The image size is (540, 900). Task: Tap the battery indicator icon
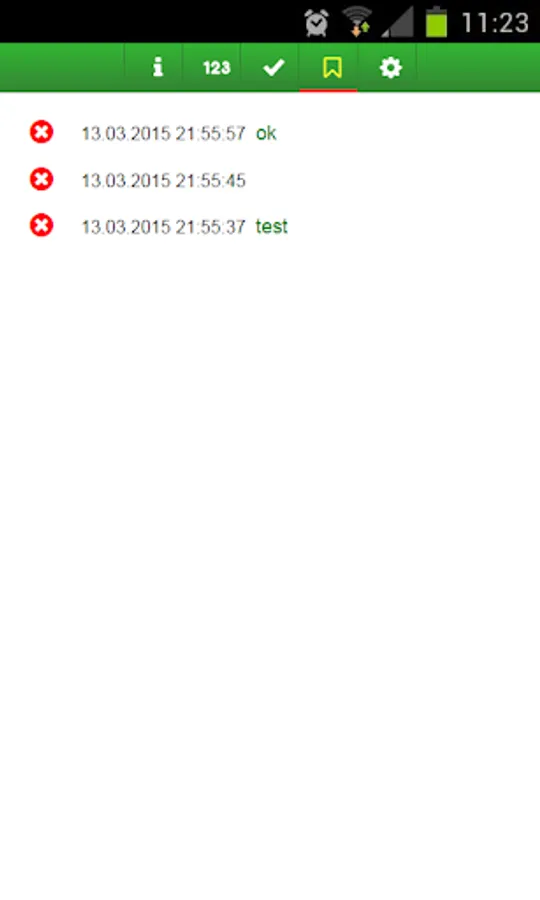pos(436,22)
